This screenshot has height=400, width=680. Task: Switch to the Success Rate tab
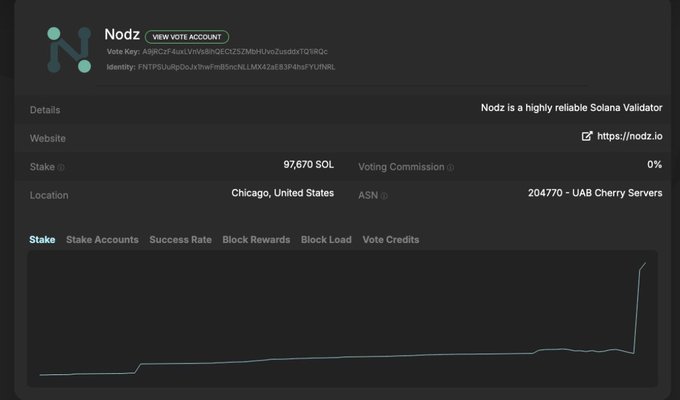(x=180, y=239)
